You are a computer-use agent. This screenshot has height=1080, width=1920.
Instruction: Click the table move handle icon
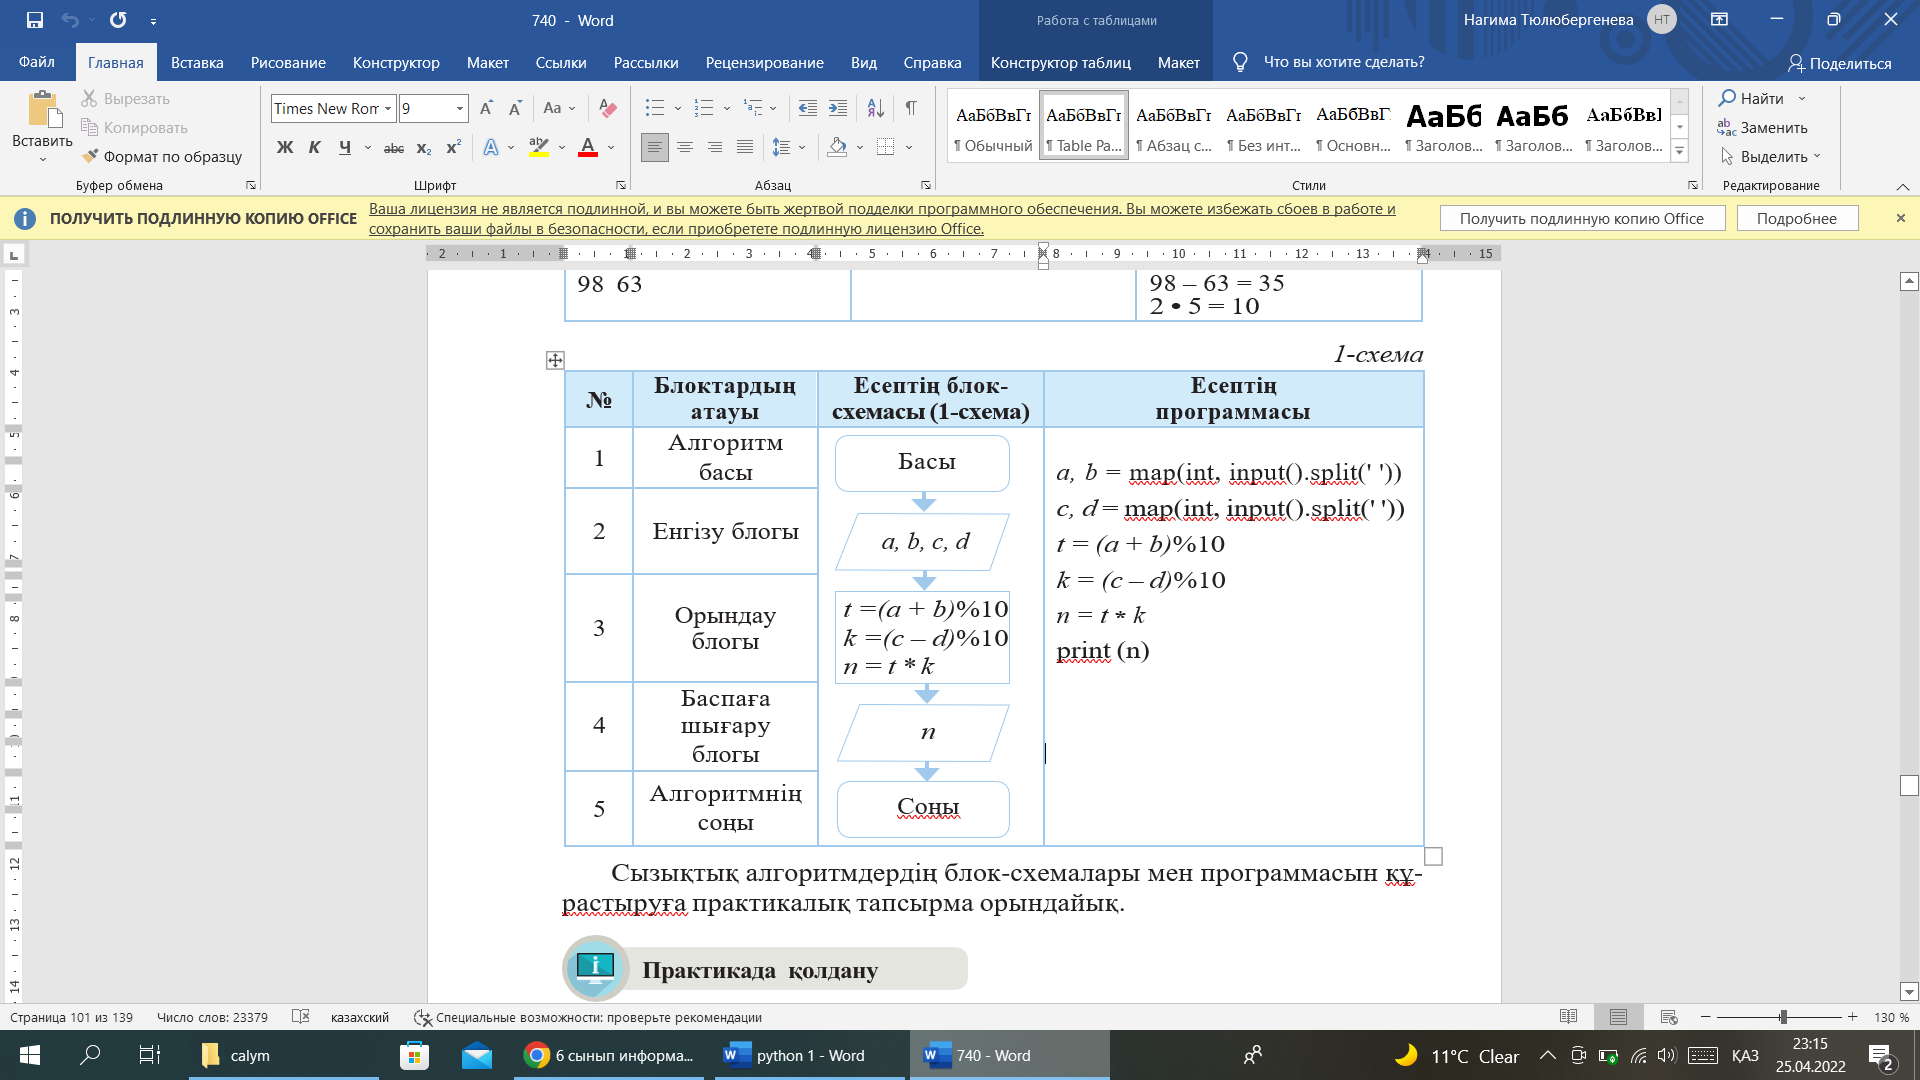555,360
